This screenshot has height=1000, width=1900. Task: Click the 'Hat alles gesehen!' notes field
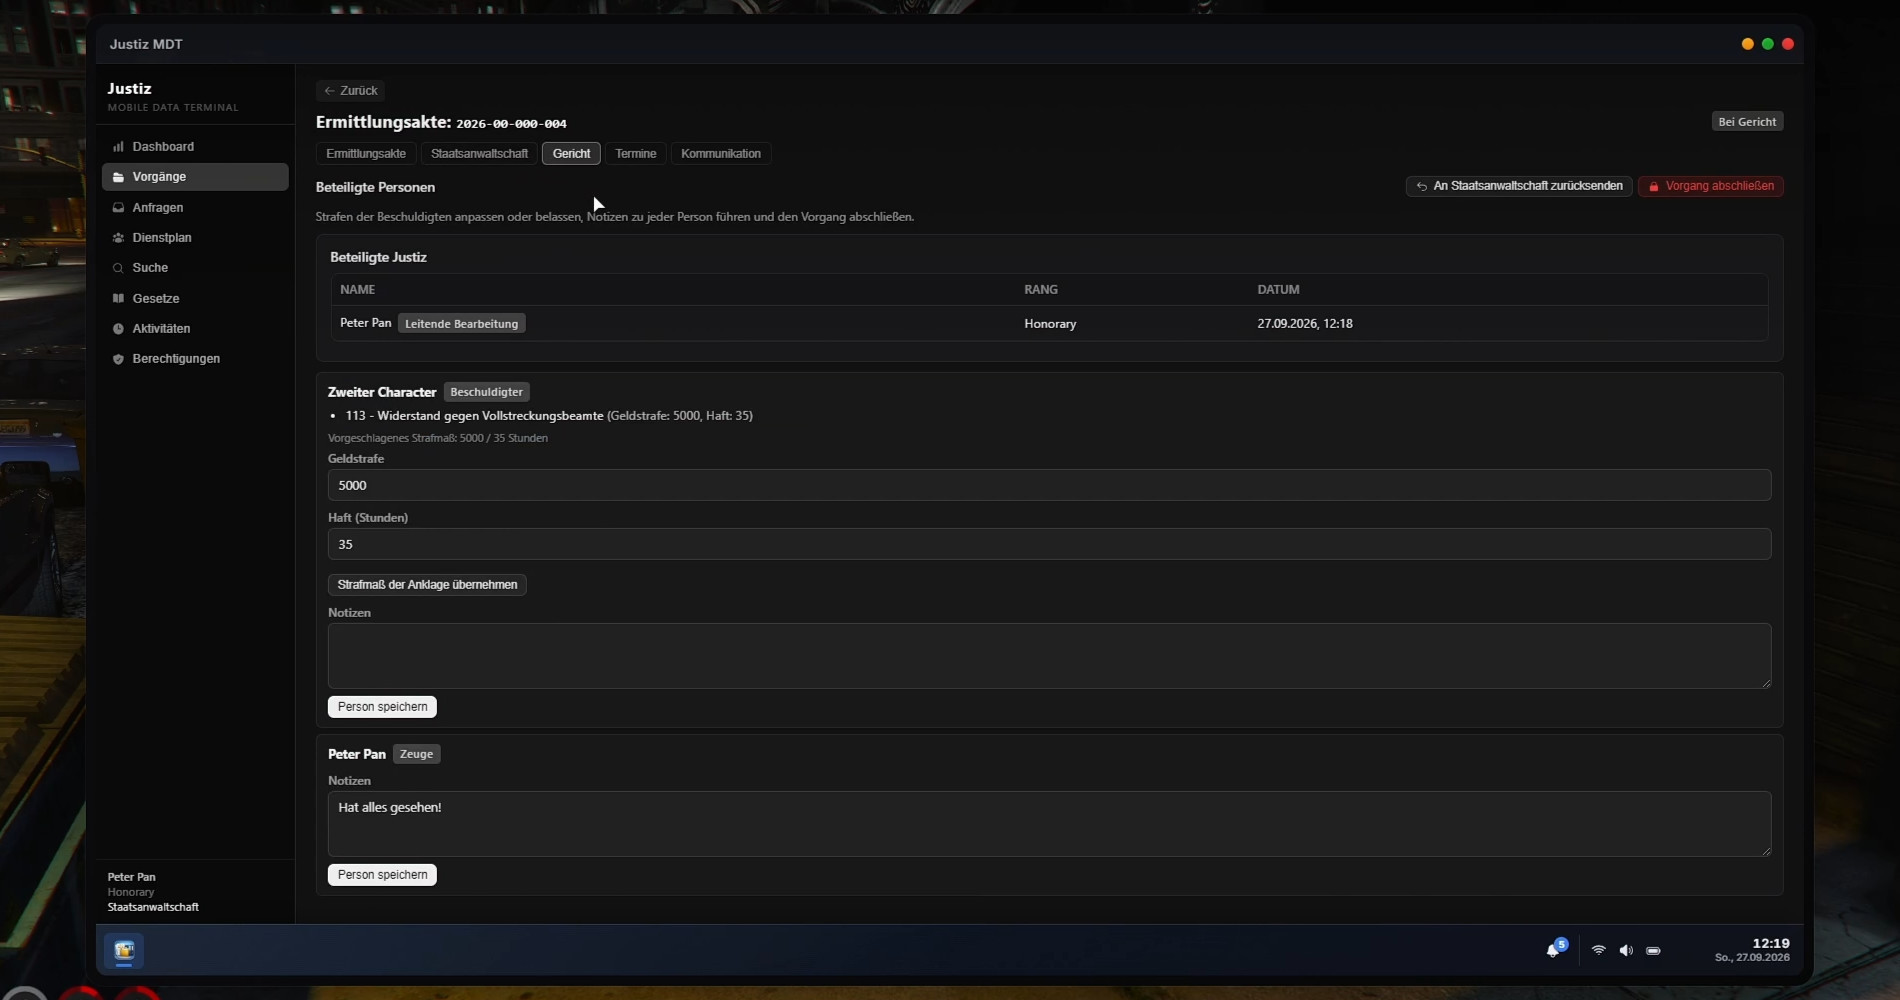coord(1049,824)
